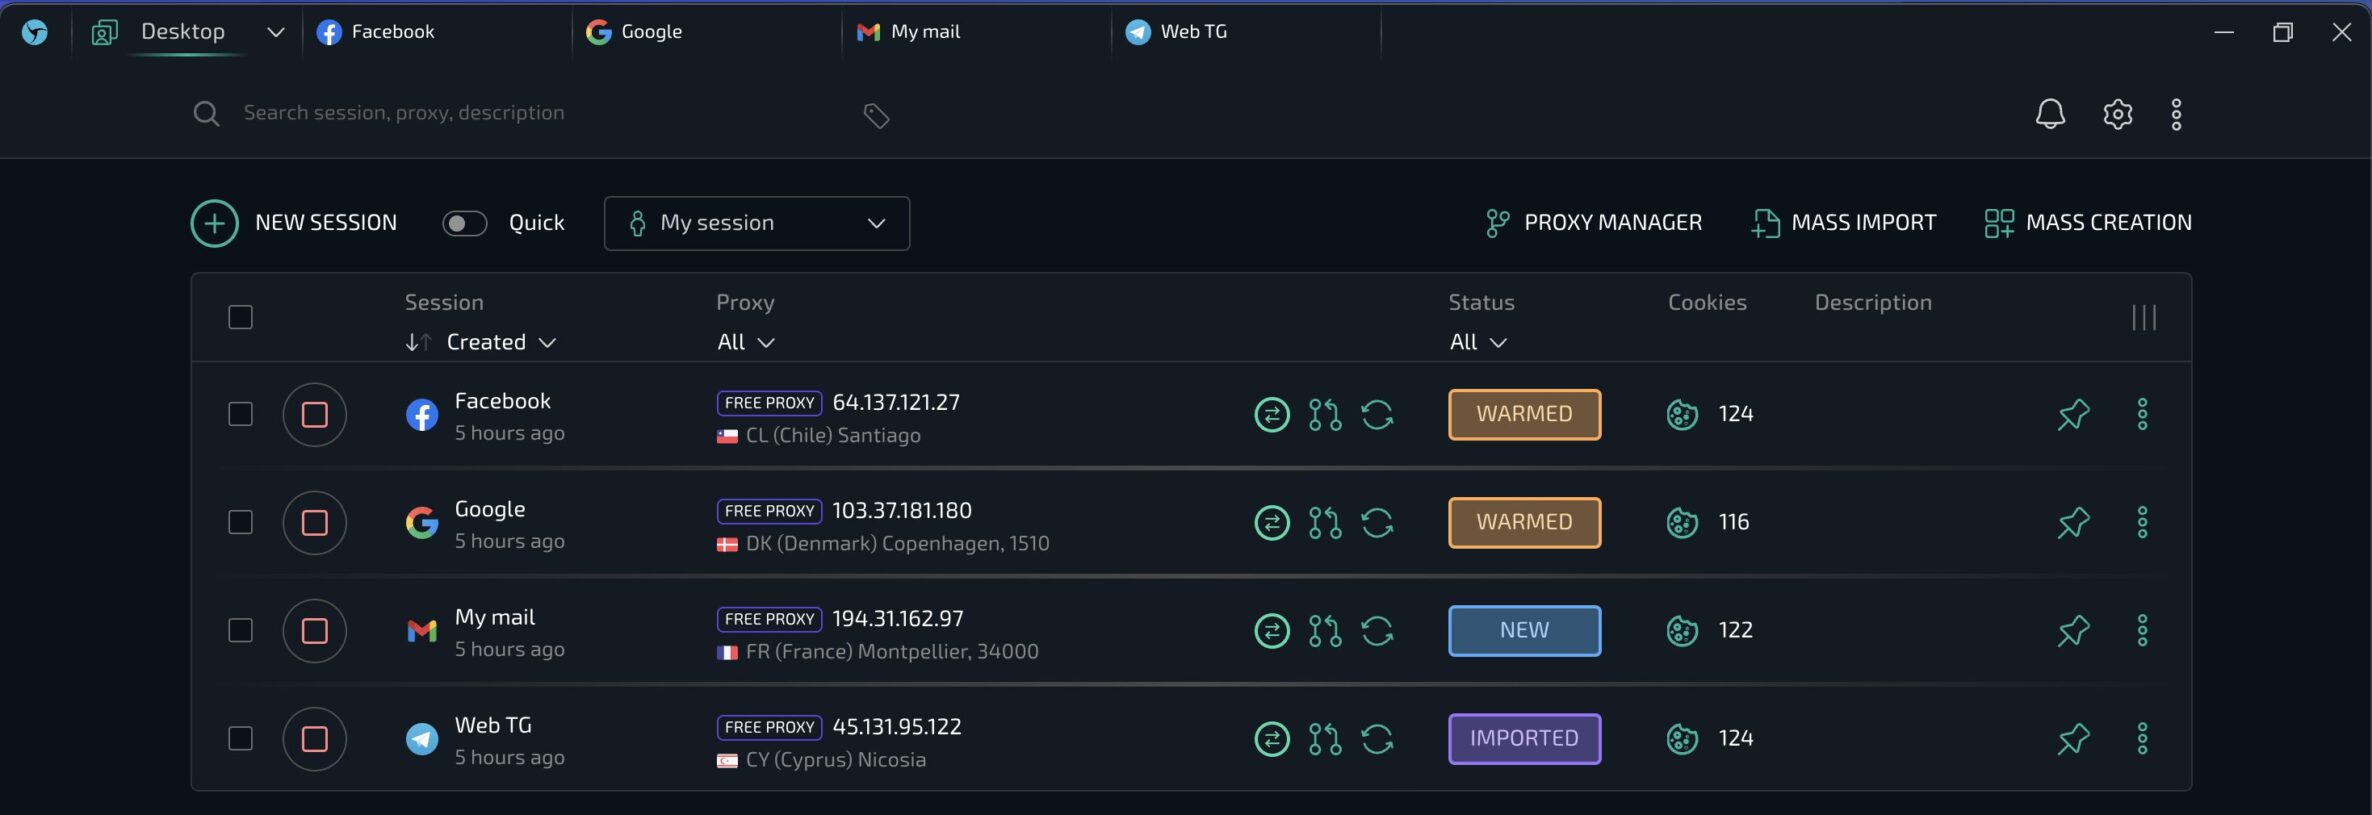
Task: Click the tag filter icon in search bar
Action: (876, 116)
